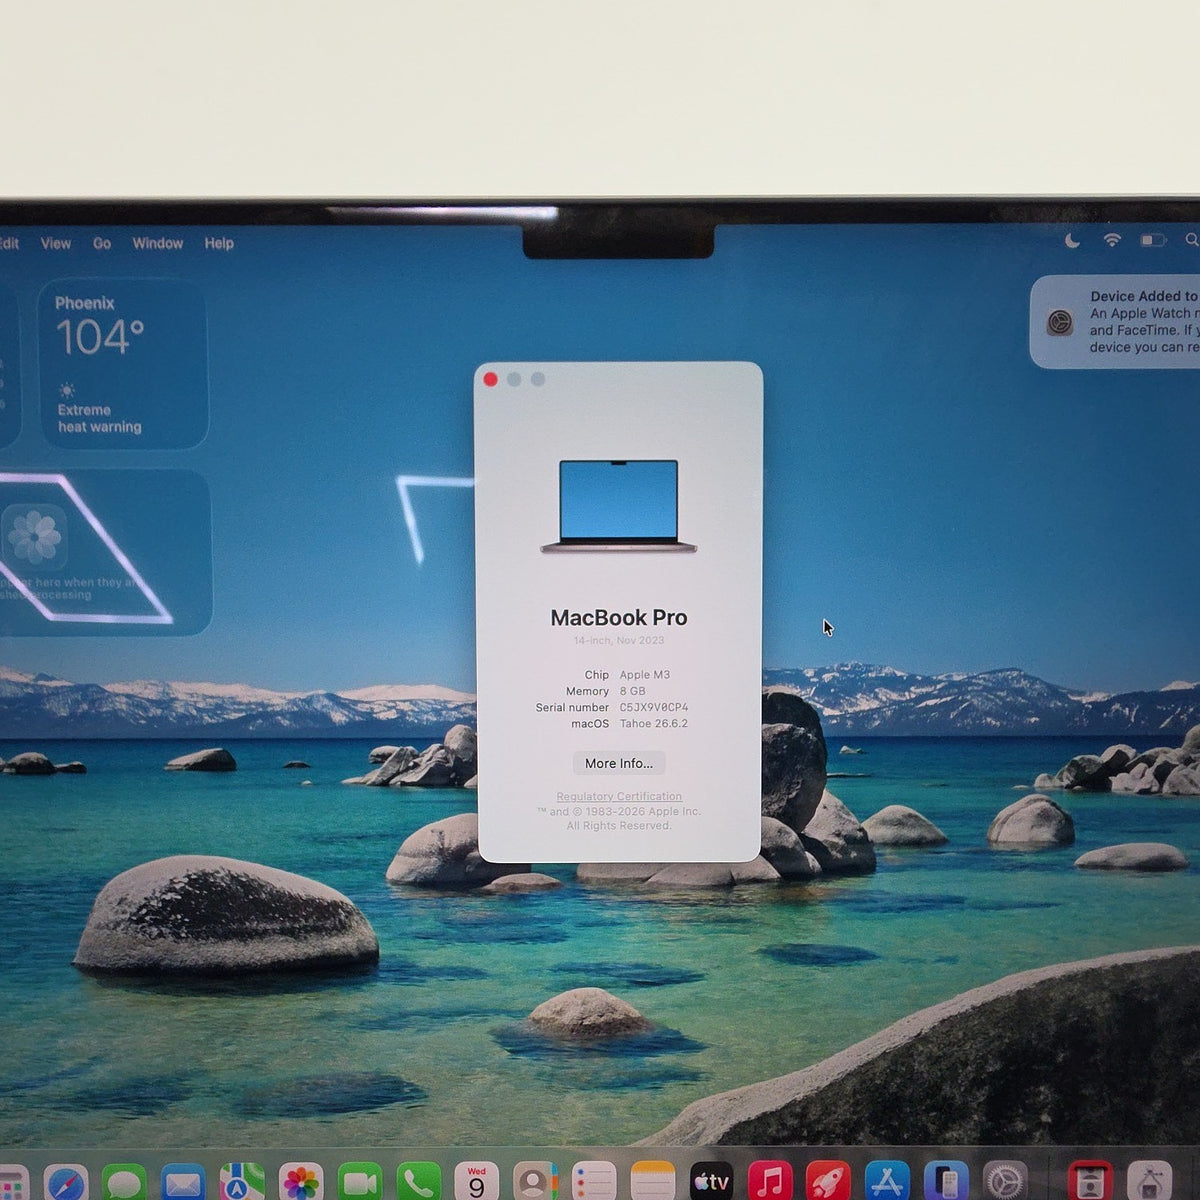Open the Help menu
This screenshot has width=1200, height=1200.
pos(219,243)
